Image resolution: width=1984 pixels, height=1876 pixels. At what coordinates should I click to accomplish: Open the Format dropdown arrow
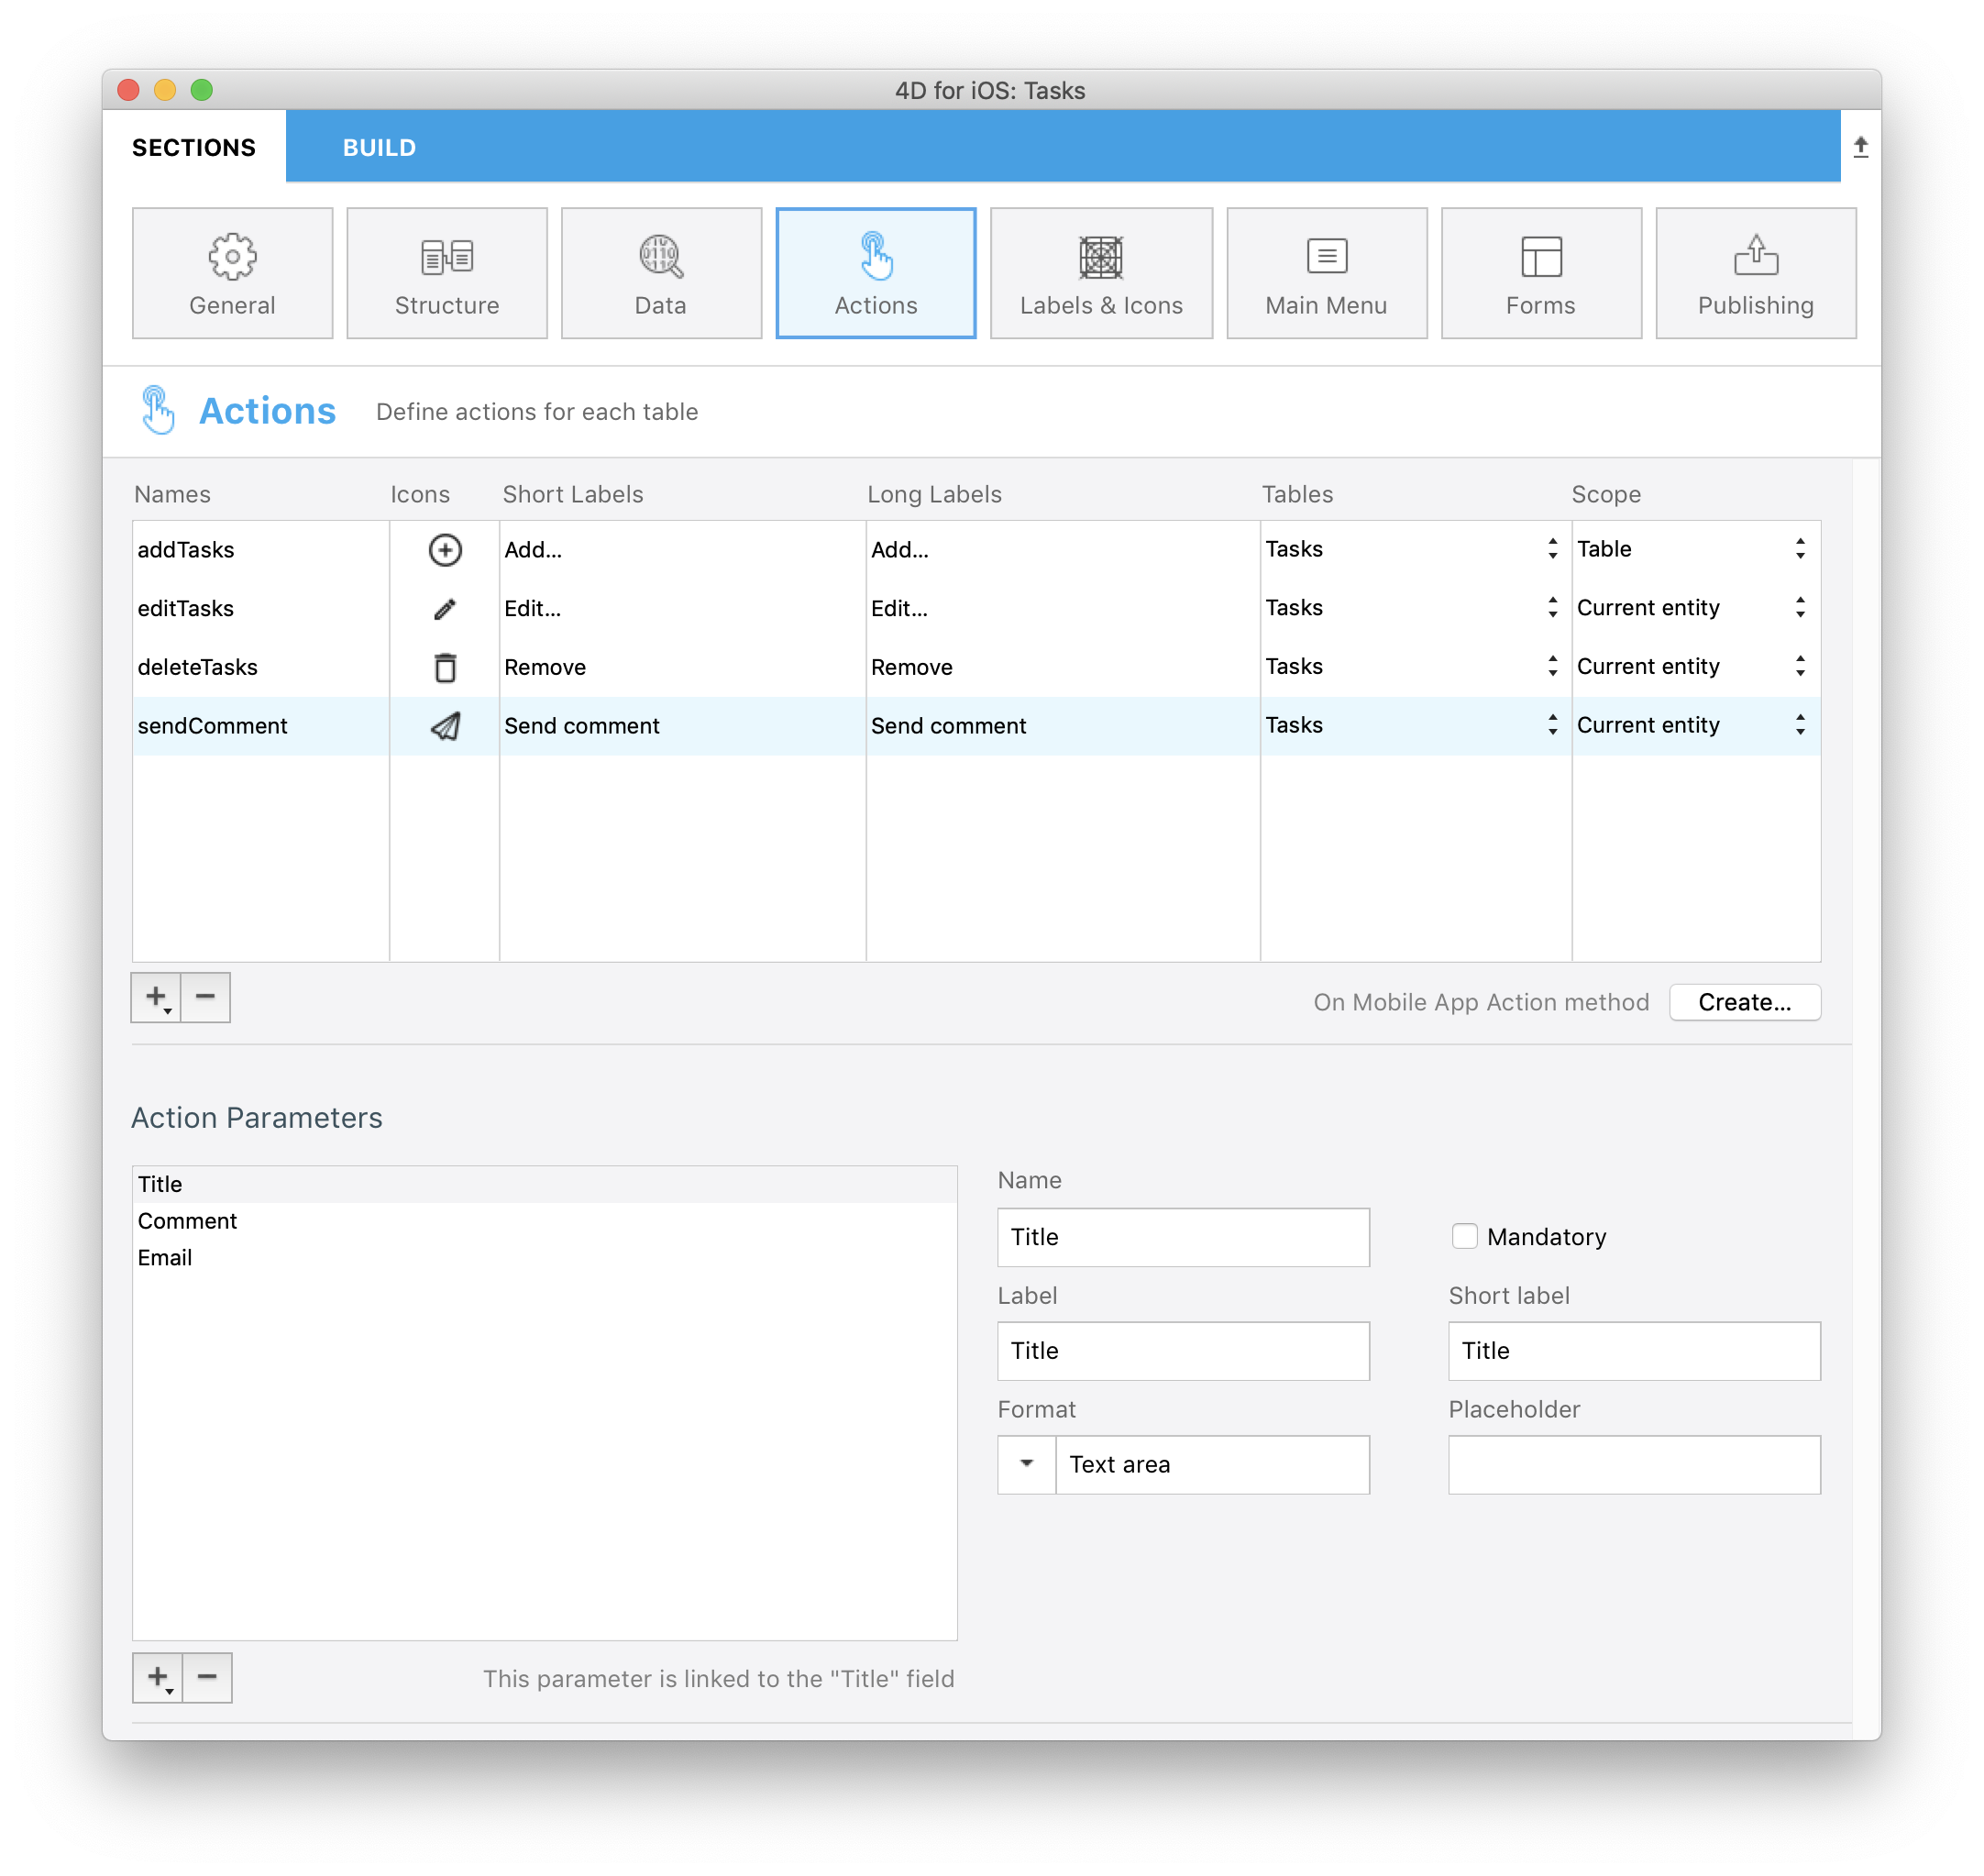click(1027, 1464)
